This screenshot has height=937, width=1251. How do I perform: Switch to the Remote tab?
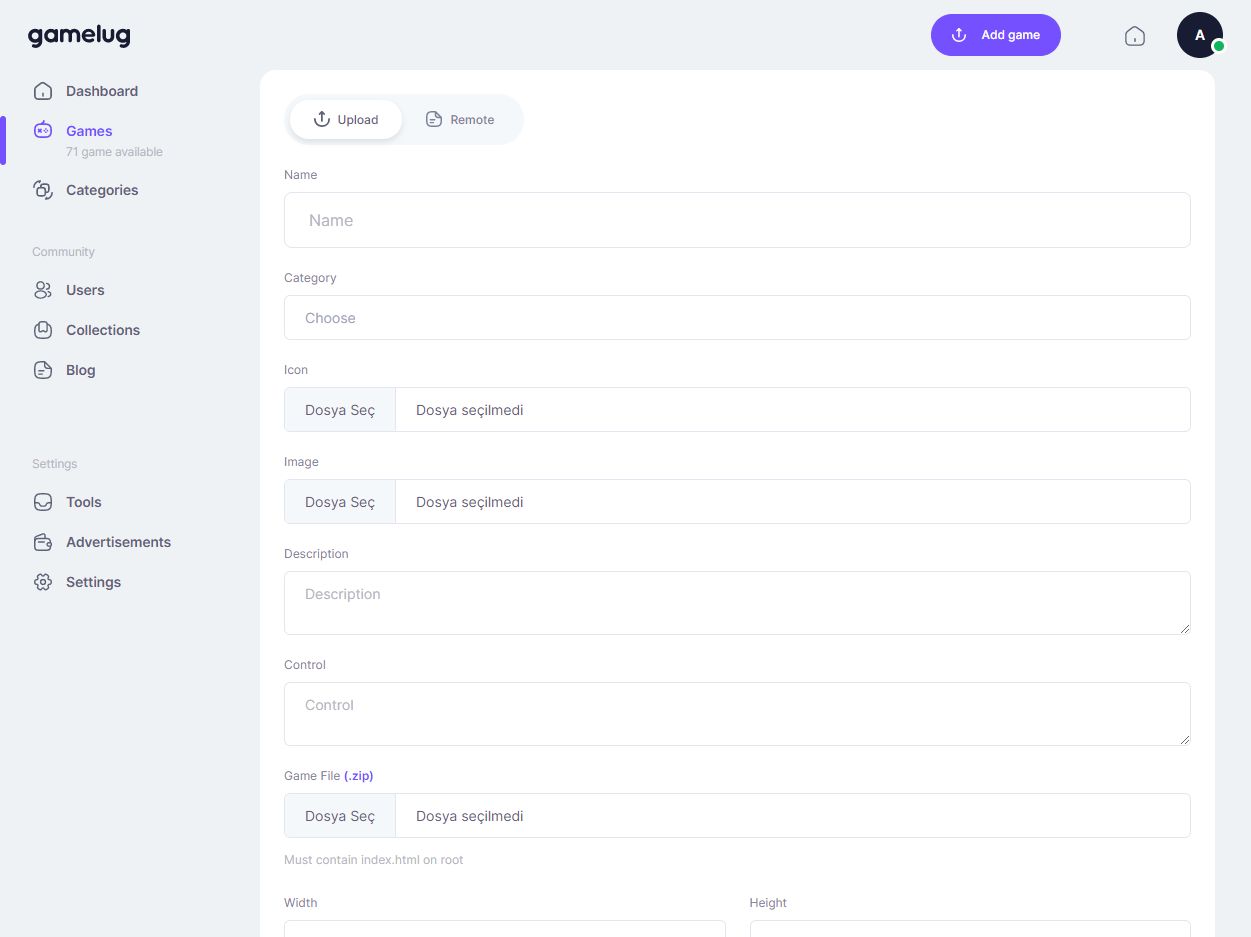coord(460,120)
